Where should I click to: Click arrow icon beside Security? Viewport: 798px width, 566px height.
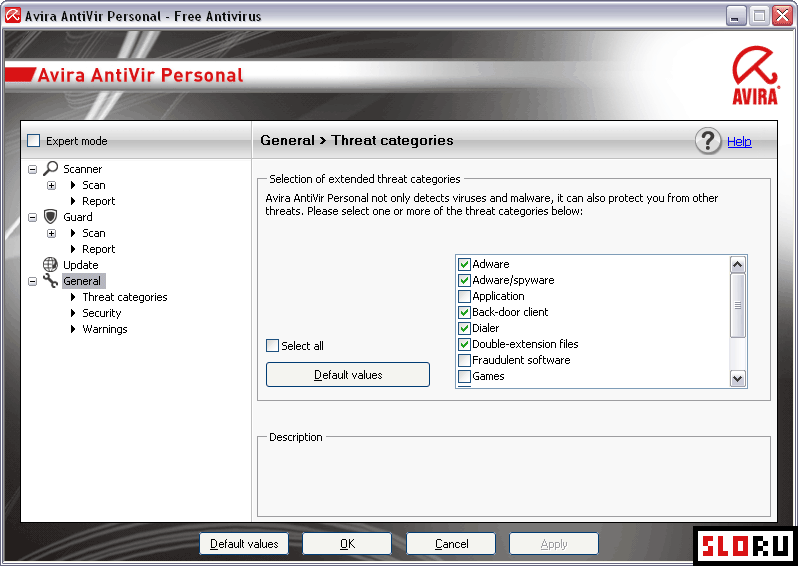(73, 313)
